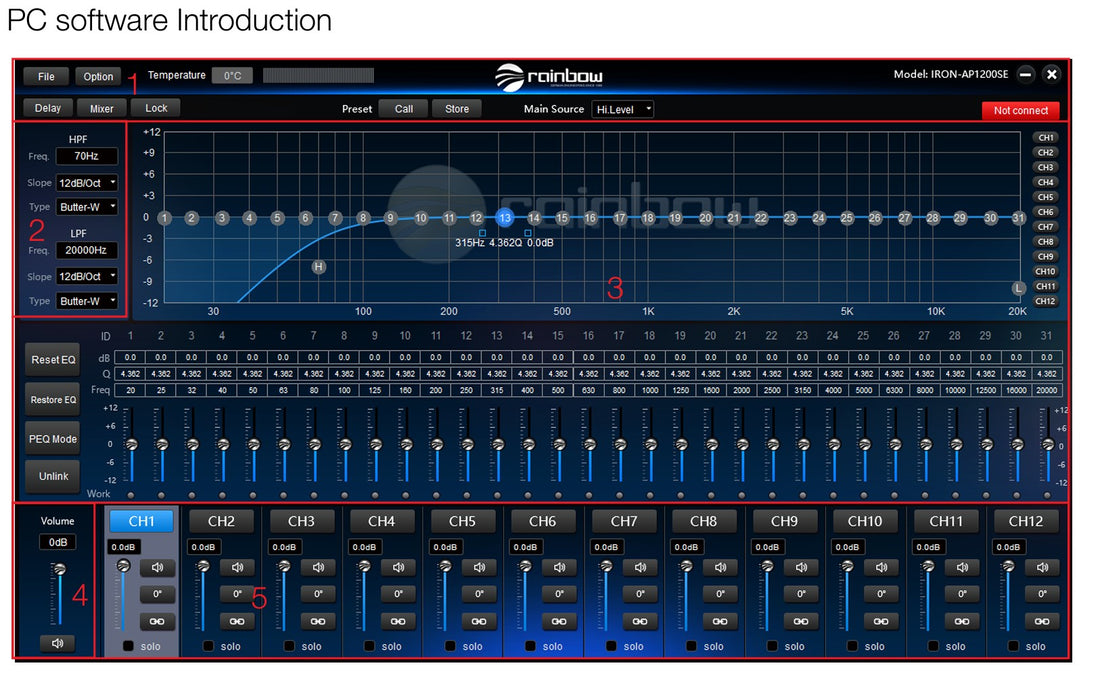Image resolution: width=1100 pixels, height=674 pixels.
Task: Click the CH10 phase 0° button
Action: (881, 594)
